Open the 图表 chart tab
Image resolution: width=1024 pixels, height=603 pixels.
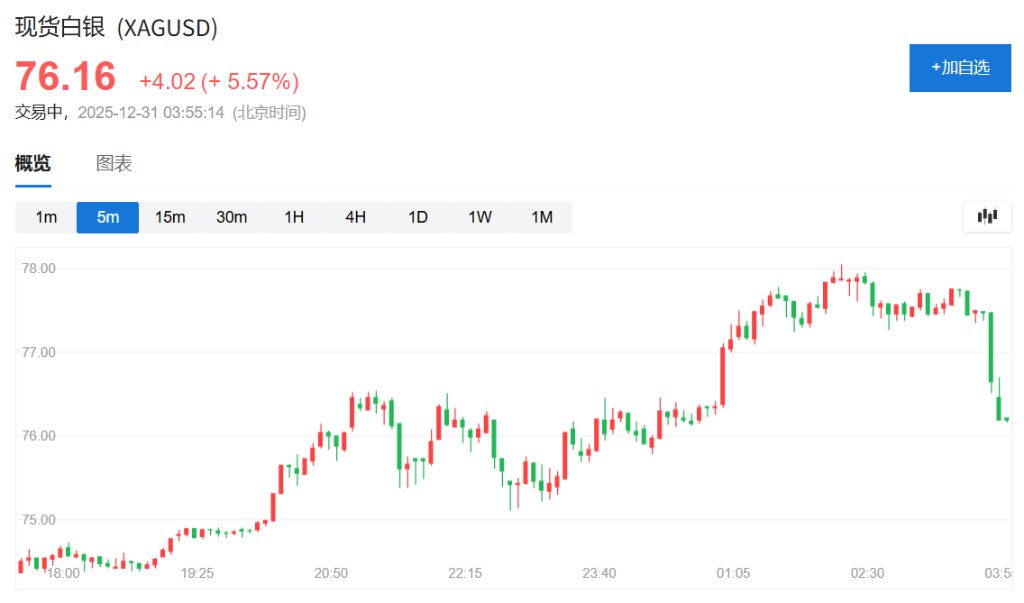coord(114,164)
